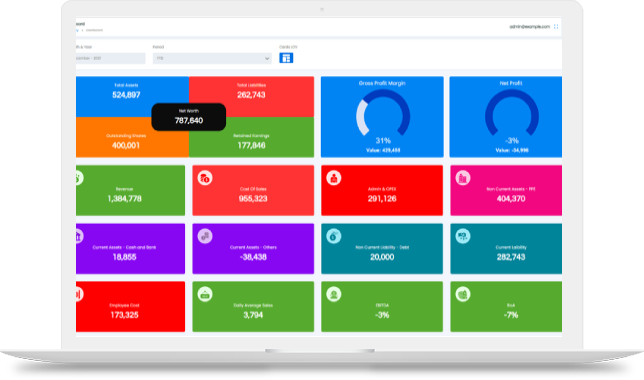Click the EBITDA card icon
This screenshot has width=644, height=380.
[334, 294]
